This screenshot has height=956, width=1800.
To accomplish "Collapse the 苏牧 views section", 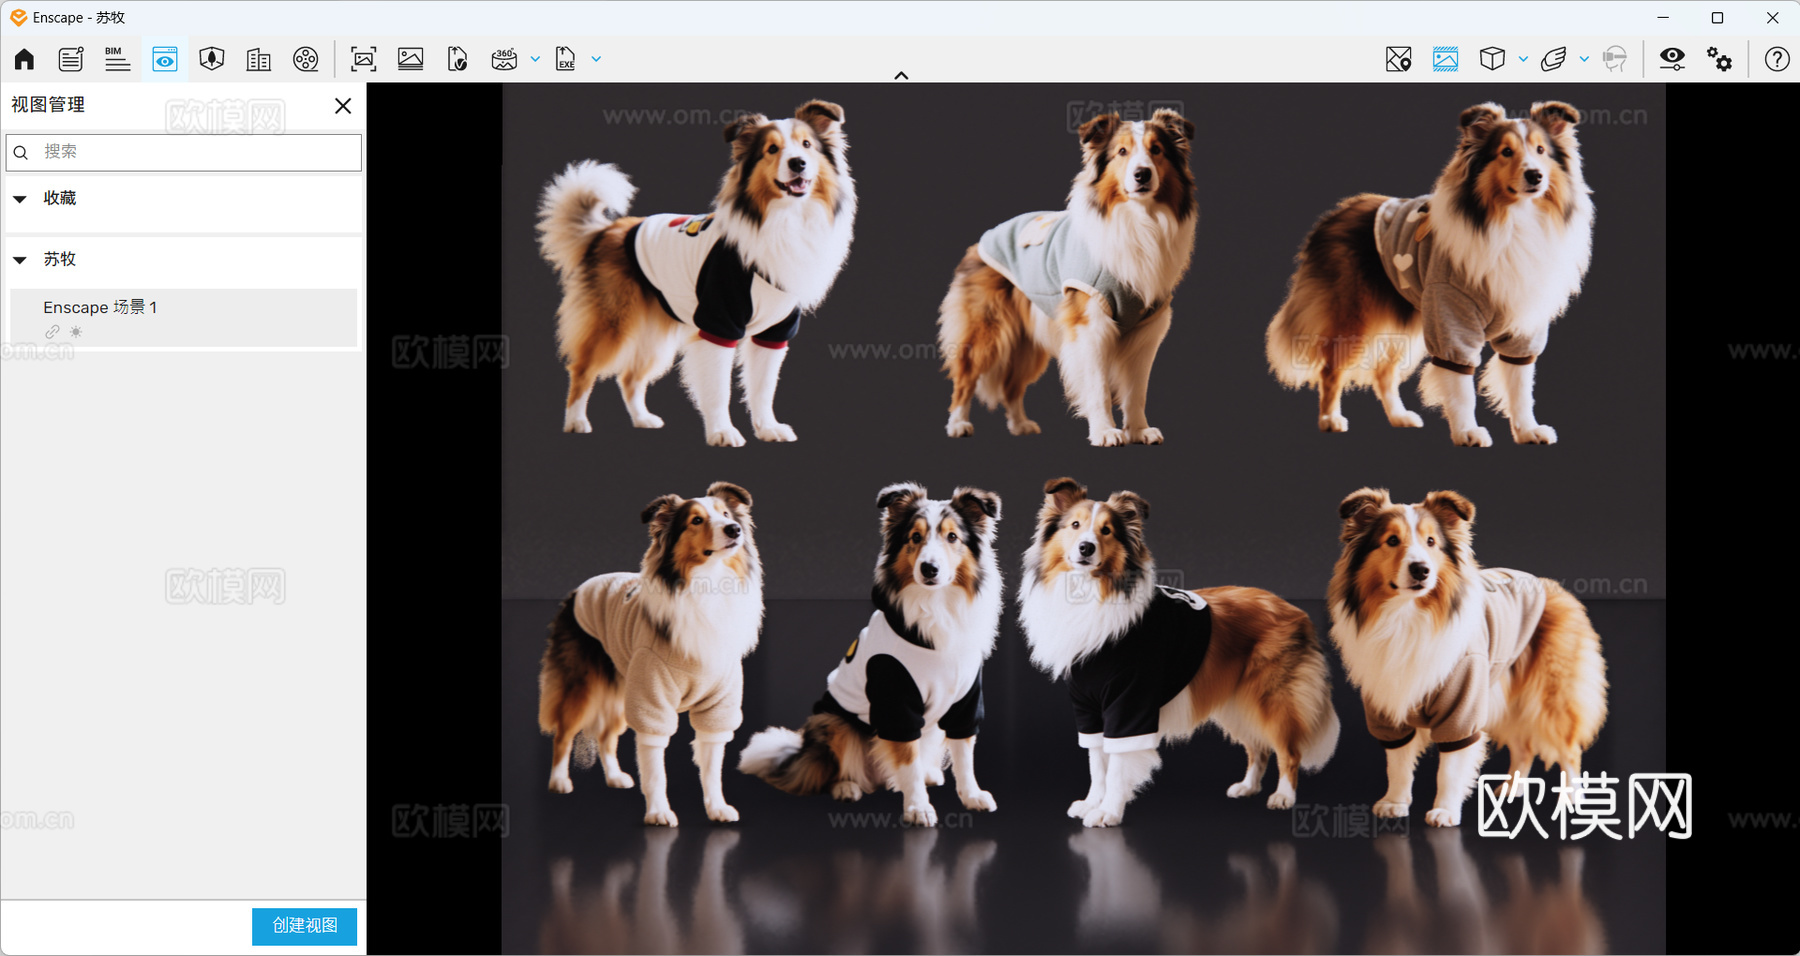I will pyautogui.click(x=20, y=260).
